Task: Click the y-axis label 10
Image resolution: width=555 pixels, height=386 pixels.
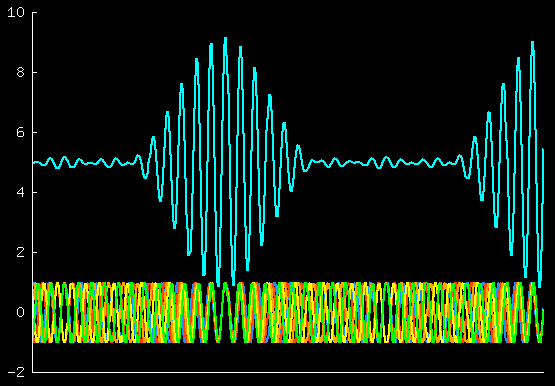Action: [x=16, y=13]
